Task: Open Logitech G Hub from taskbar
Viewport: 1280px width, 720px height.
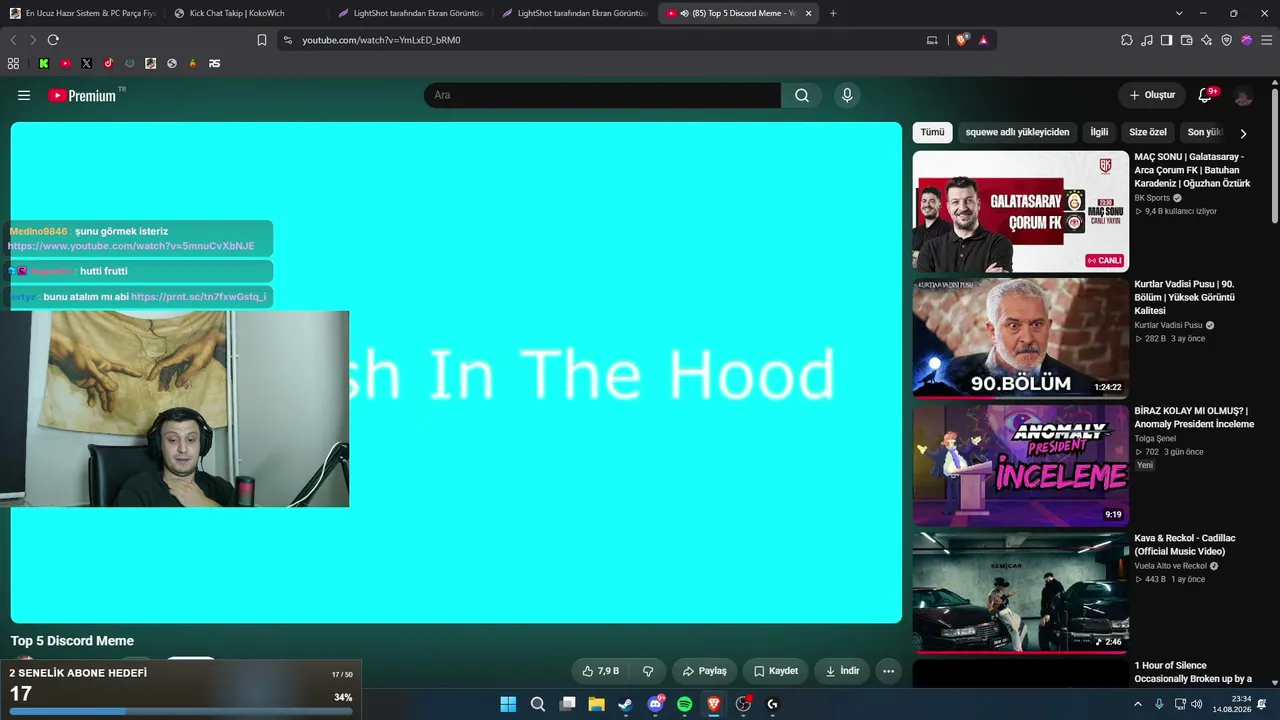Action: (x=772, y=704)
